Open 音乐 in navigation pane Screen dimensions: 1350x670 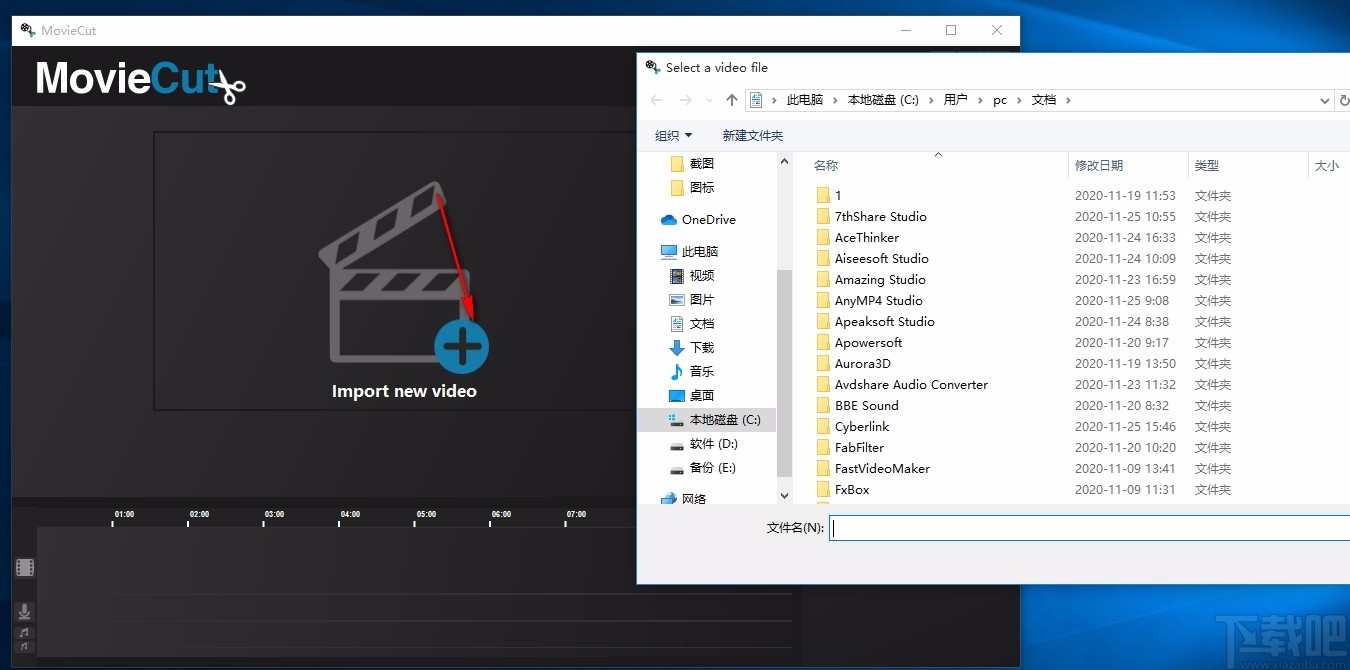point(692,371)
